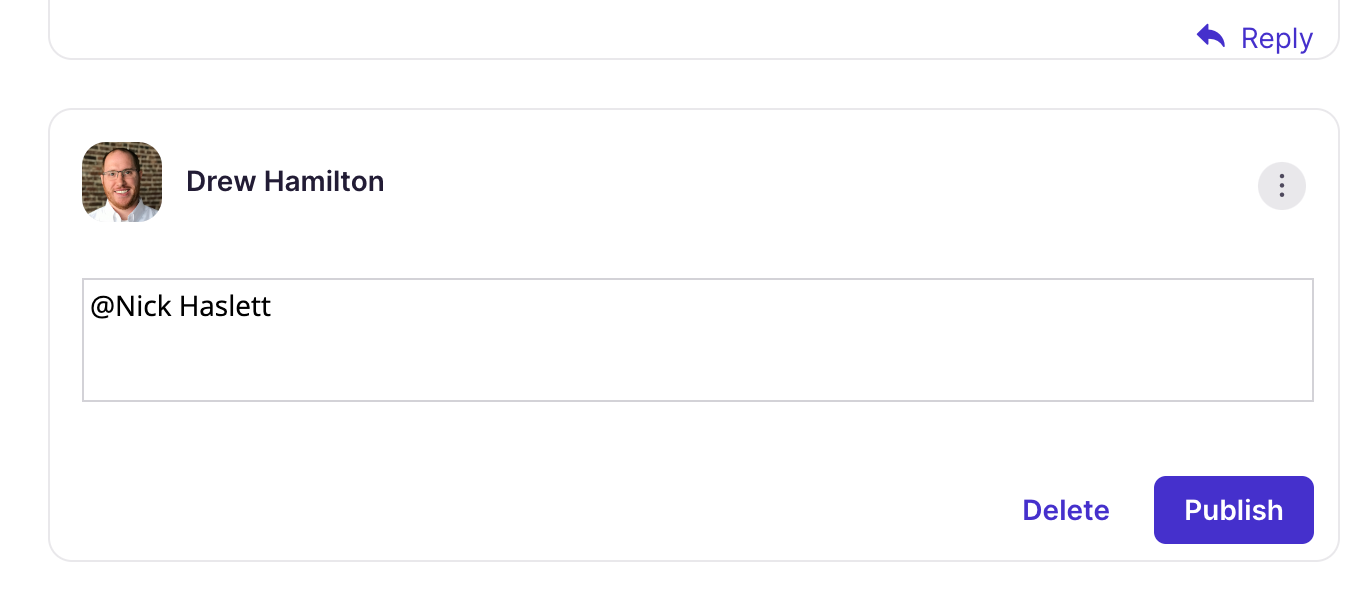1358x592 pixels.
Task: Show more actions for Drew Hamilton's comment
Action: click(x=1281, y=186)
